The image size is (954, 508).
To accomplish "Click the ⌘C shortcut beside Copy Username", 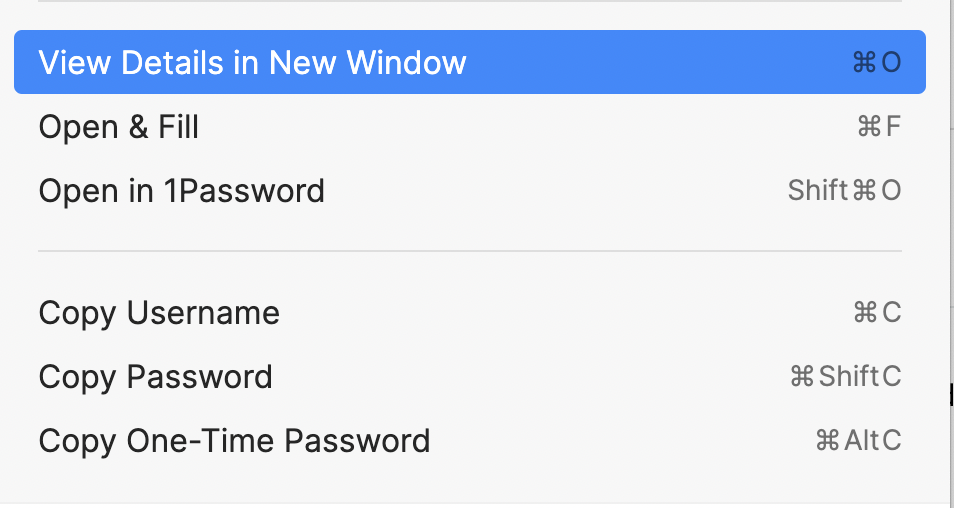I will 877,313.
